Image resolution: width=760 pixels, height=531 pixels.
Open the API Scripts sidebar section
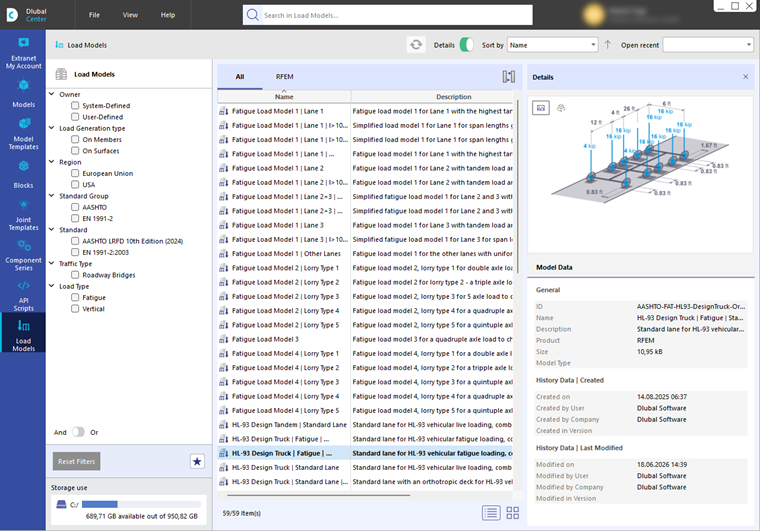23,296
